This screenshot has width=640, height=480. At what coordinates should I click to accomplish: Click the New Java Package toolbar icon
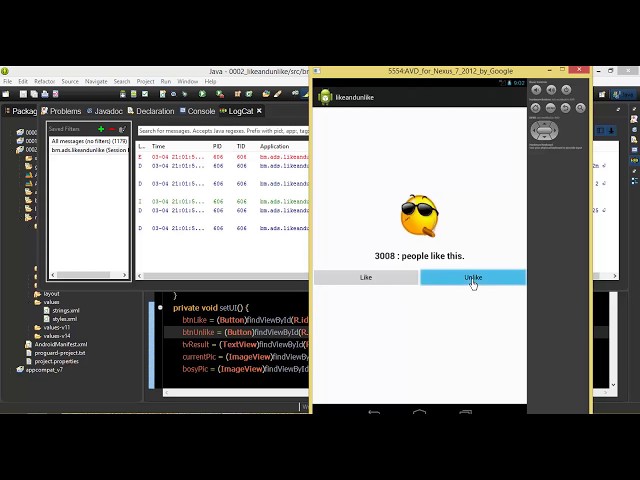tap(238, 94)
